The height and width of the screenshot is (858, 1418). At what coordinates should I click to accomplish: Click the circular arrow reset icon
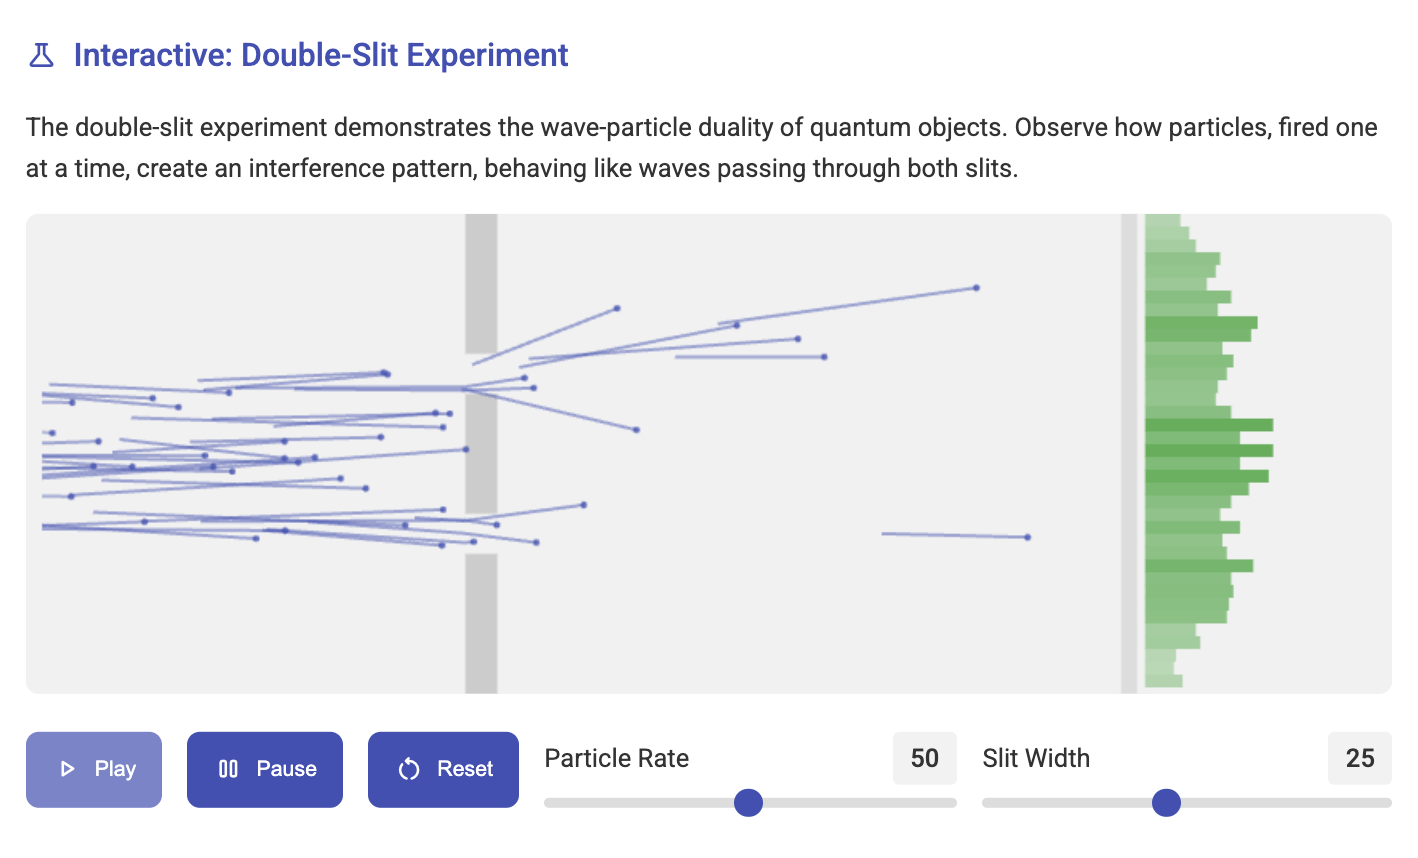pyautogui.click(x=408, y=769)
